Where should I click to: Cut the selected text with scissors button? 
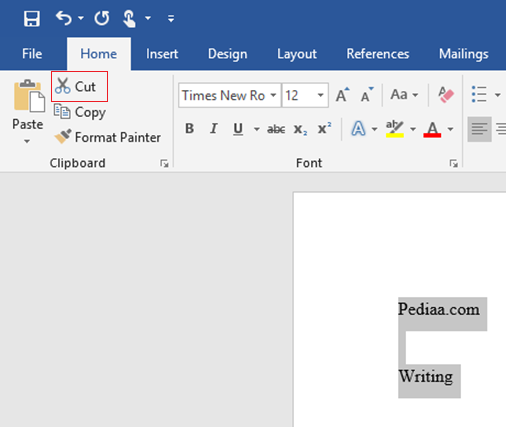[x=79, y=87]
